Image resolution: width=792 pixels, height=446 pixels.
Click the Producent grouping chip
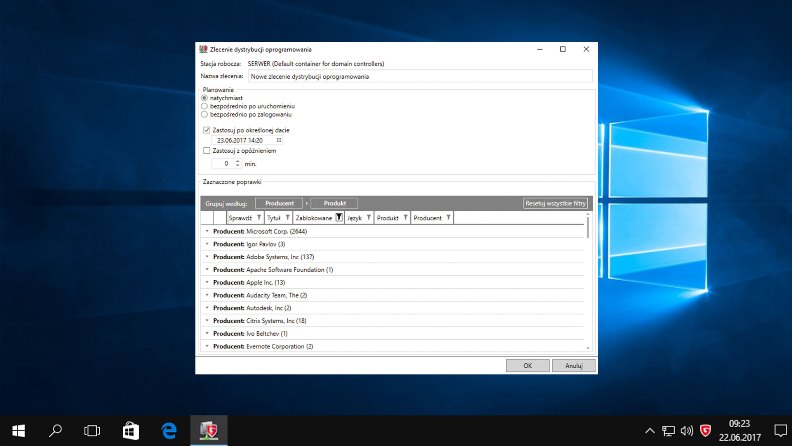[279, 203]
